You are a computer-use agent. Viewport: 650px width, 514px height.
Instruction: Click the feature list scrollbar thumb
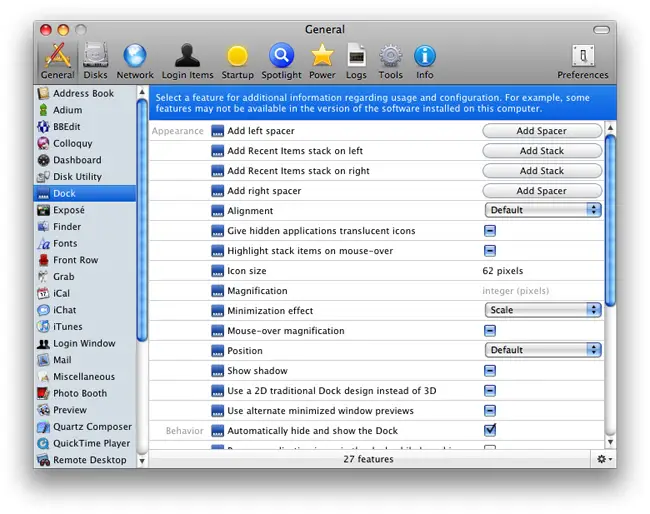click(610, 221)
